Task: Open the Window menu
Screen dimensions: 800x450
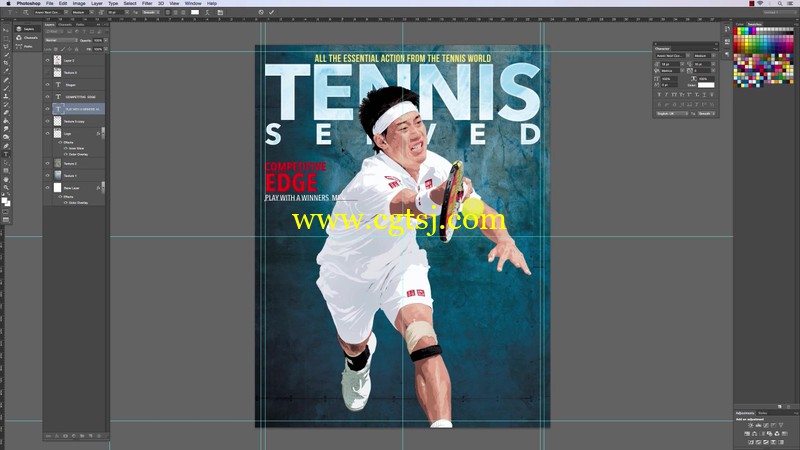Action: tap(193, 3)
